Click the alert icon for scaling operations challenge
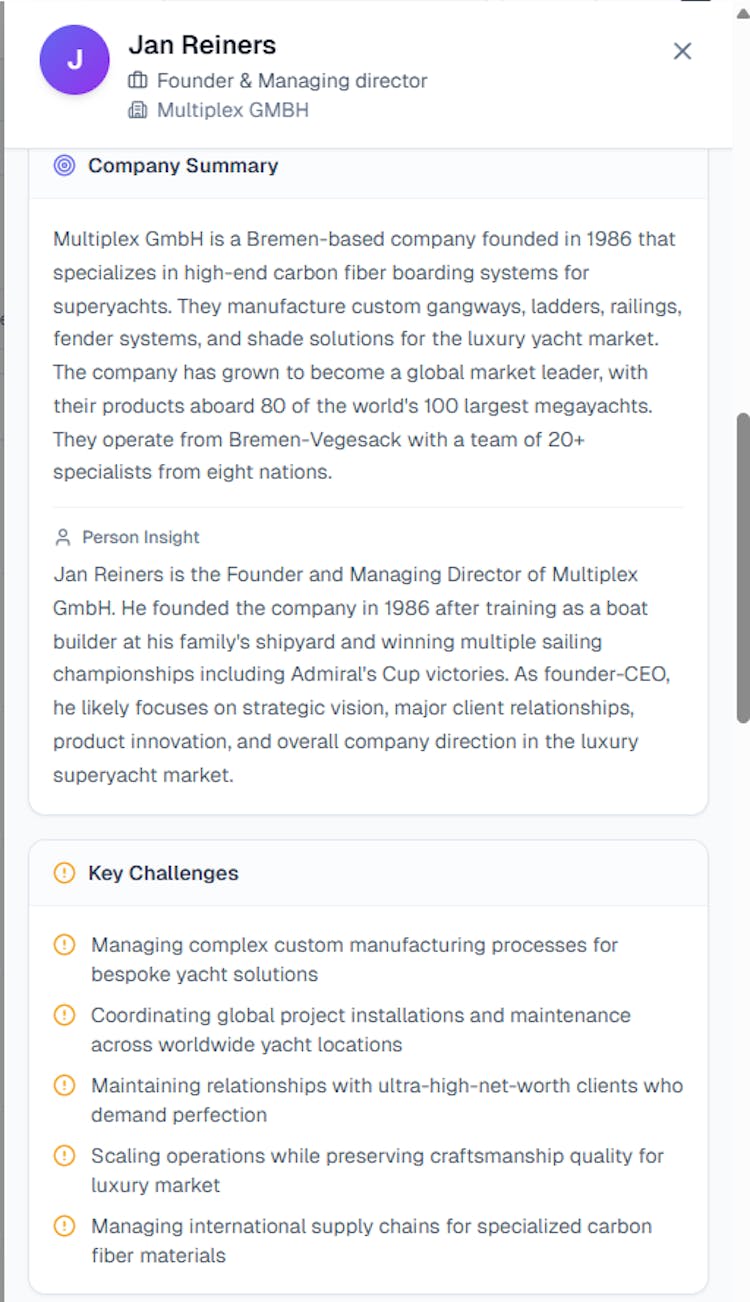Image resolution: width=750 pixels, height=1302 pixels. click(x=64, y=1156)
